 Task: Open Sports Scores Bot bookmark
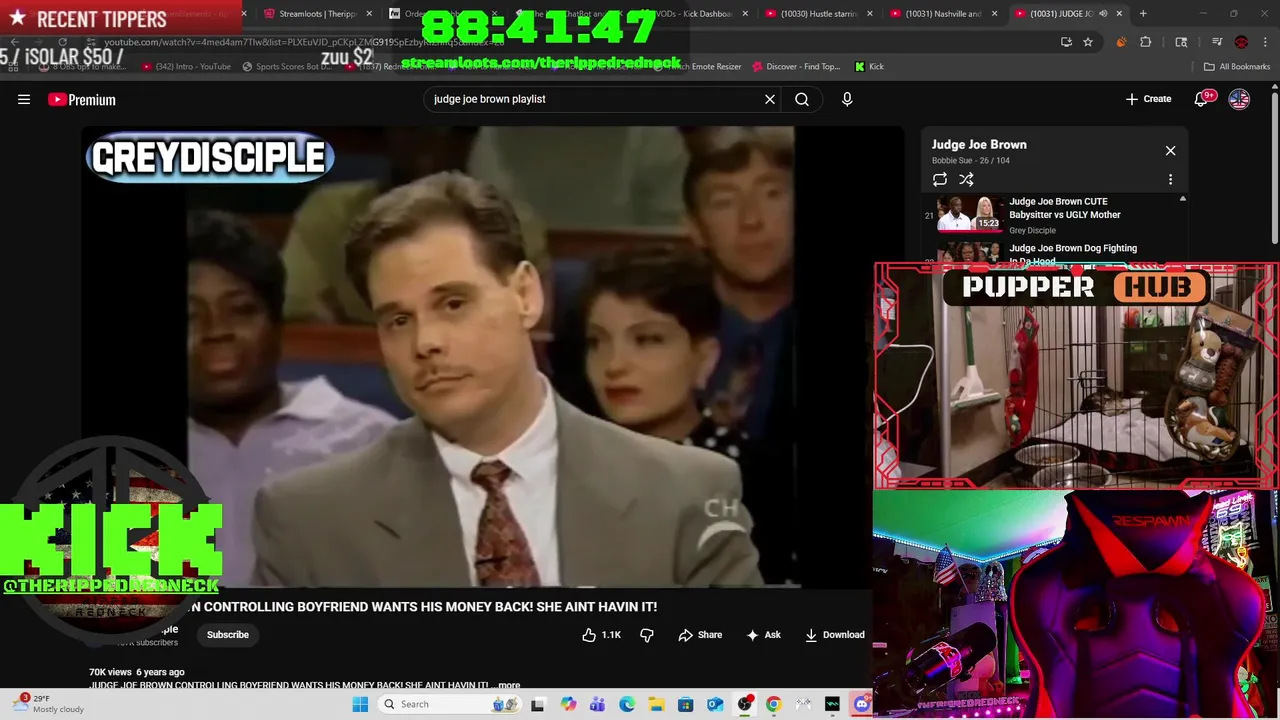[287, 66]
